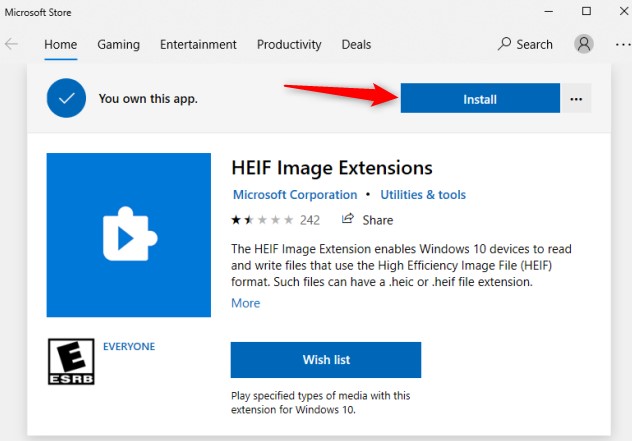632x441 pixels.
Task: Open the Productivity tab
Action: coord(289,44)
